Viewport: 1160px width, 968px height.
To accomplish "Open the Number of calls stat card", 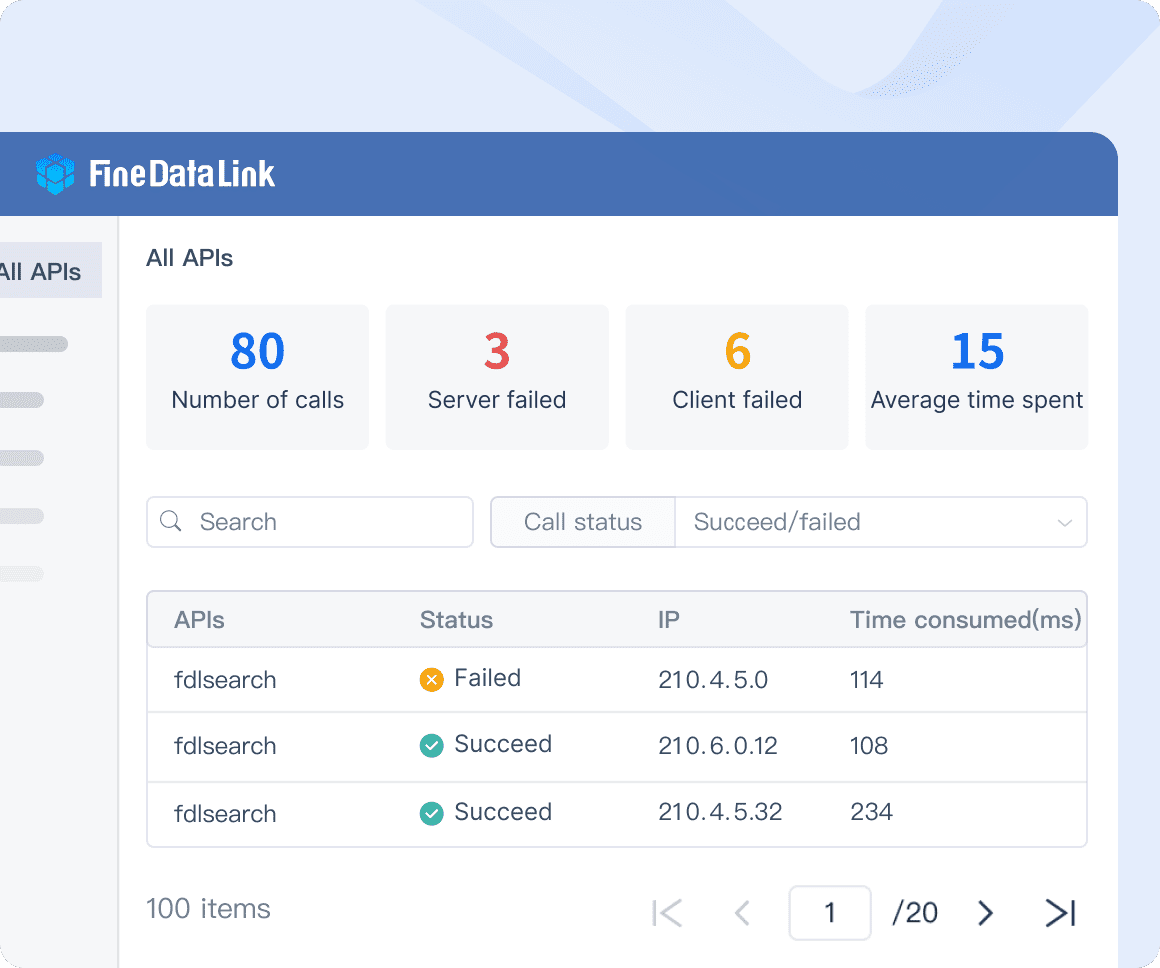I will 257,377.
